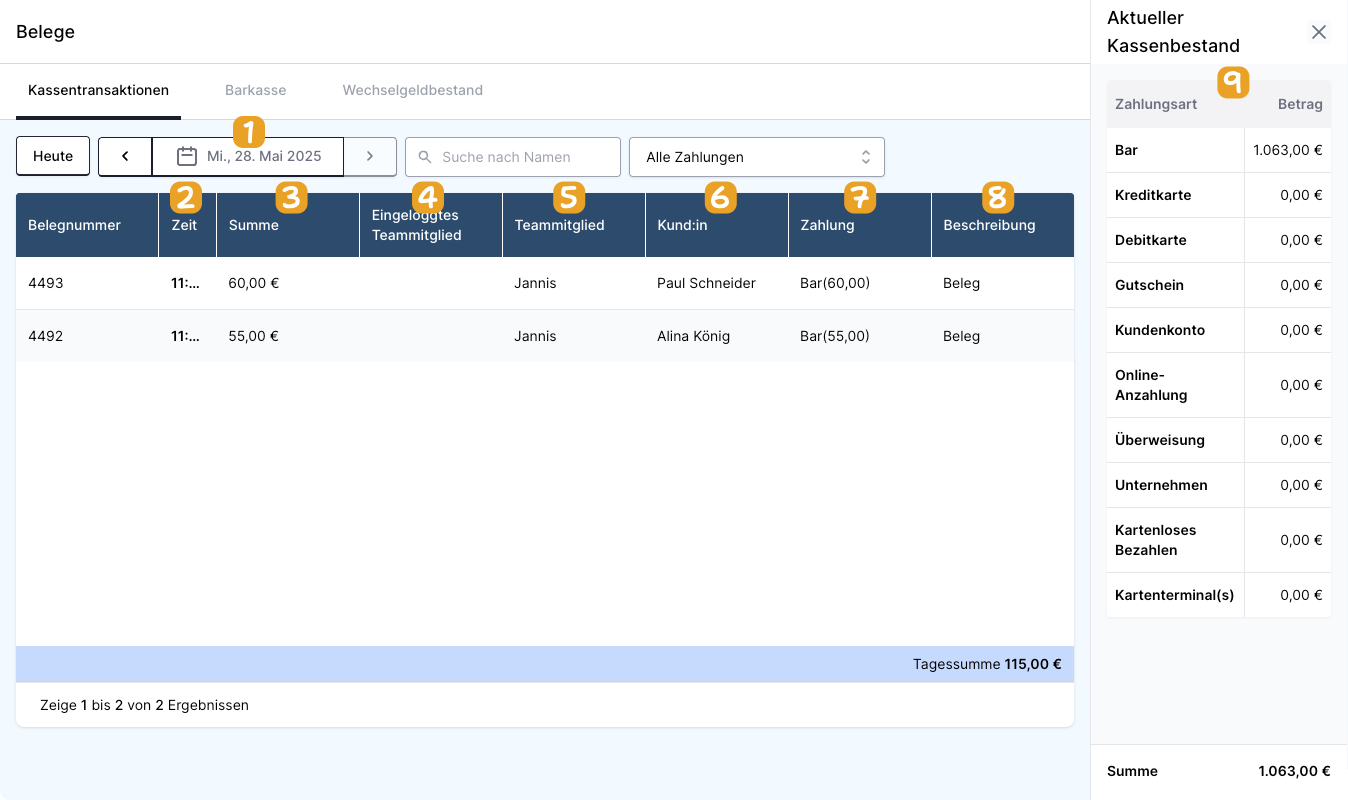Switch to the Kassentransaktionen tab
Screen dimensions: 1348x800
pyautogui.click(x=98, y=90)
